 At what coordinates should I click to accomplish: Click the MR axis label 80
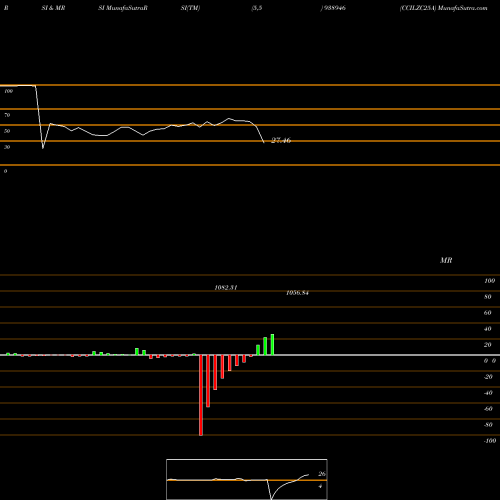pos(488,297)
